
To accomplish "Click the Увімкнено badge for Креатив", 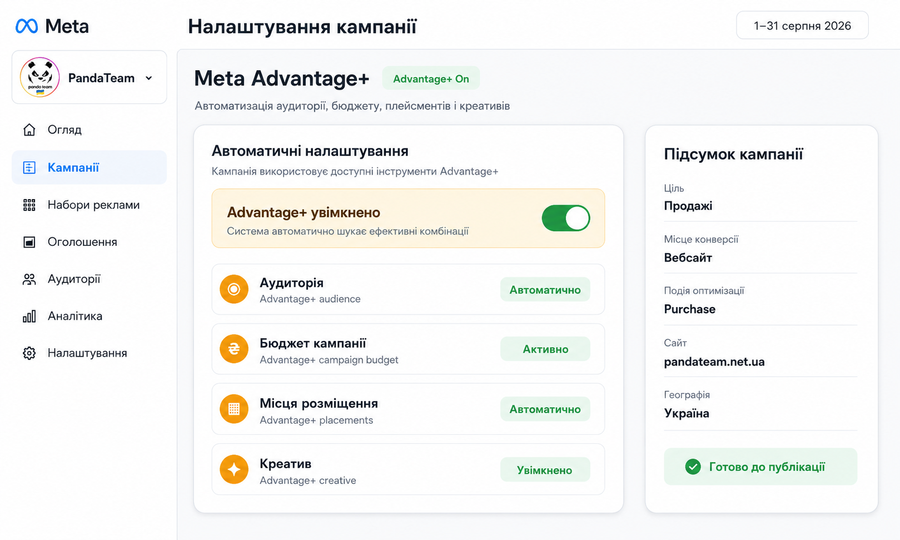I will pyautogui.click(x=545, y=470).
